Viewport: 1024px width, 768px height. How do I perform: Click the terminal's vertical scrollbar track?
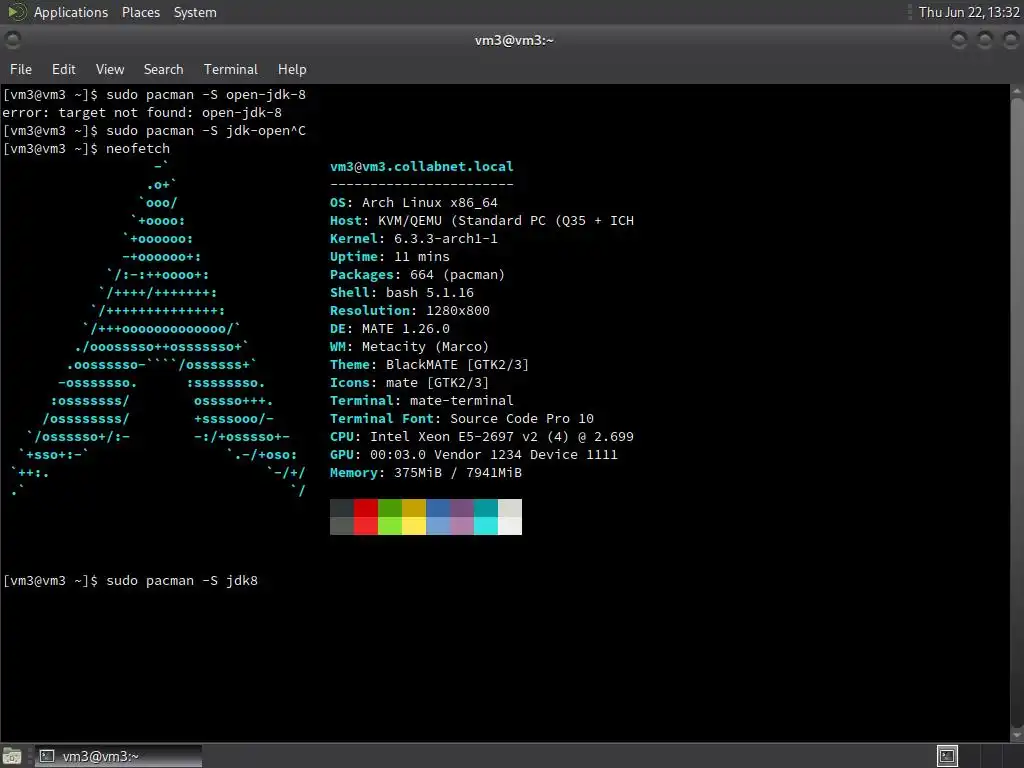click(1017, 412)
